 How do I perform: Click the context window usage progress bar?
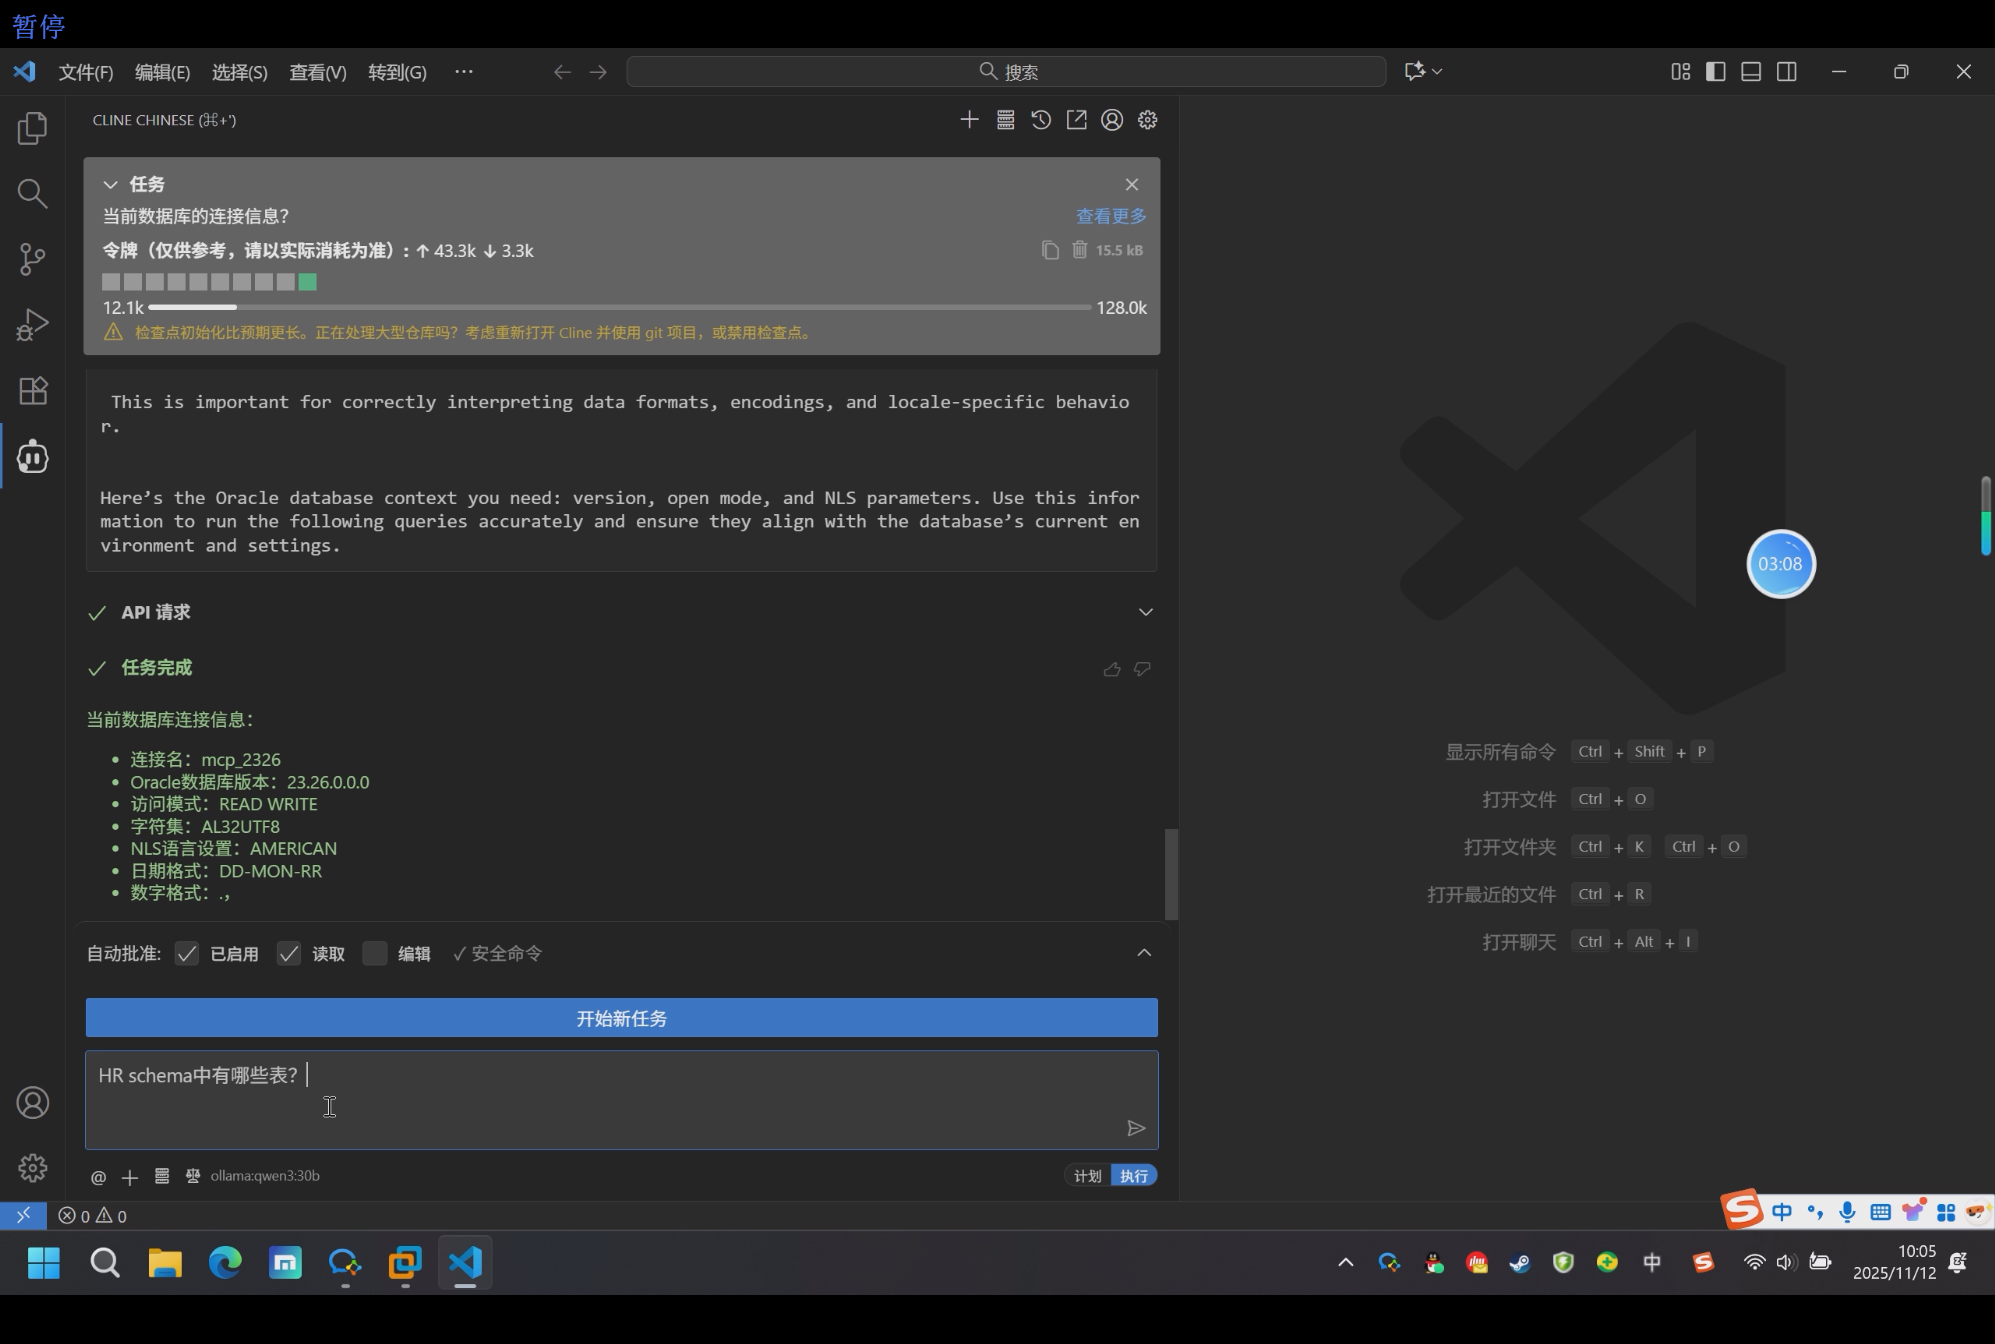pyautogui.click(x=619, y=308)
